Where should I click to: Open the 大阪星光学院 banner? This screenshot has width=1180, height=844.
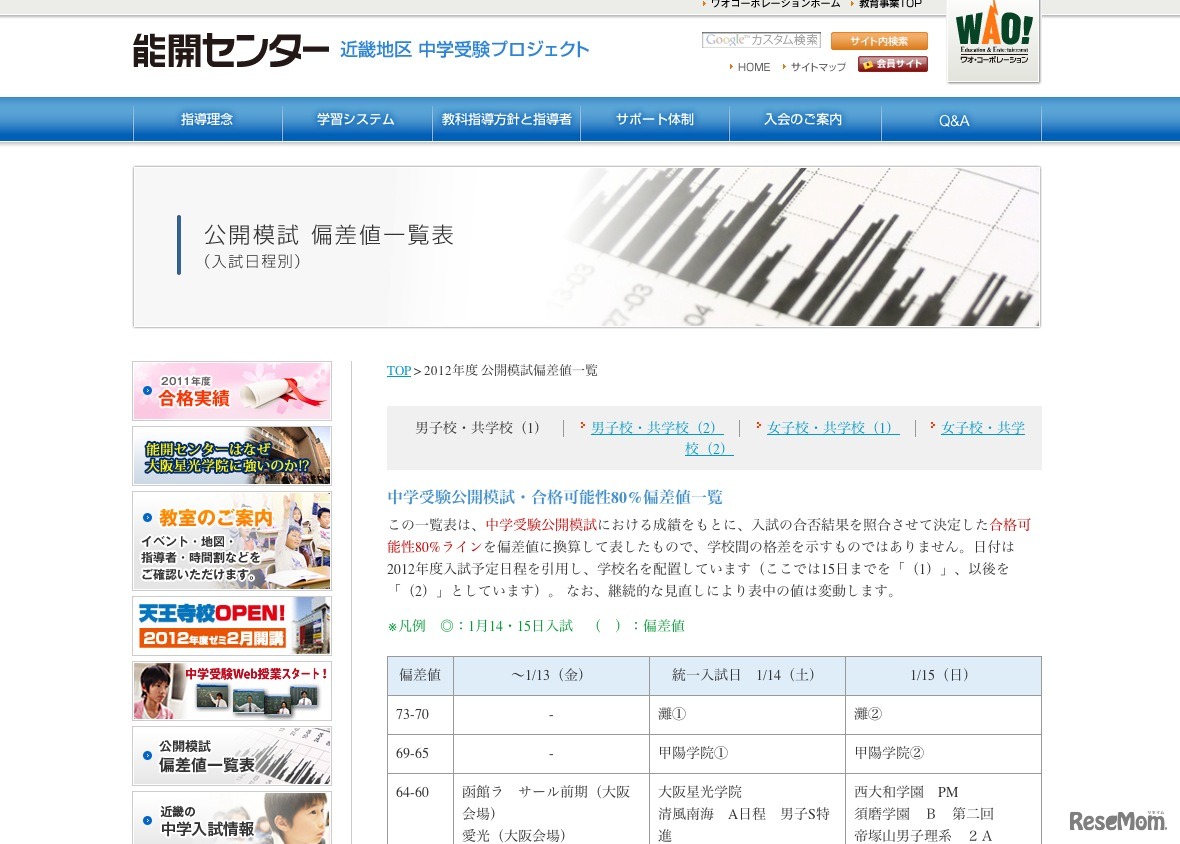click(232, 456)
